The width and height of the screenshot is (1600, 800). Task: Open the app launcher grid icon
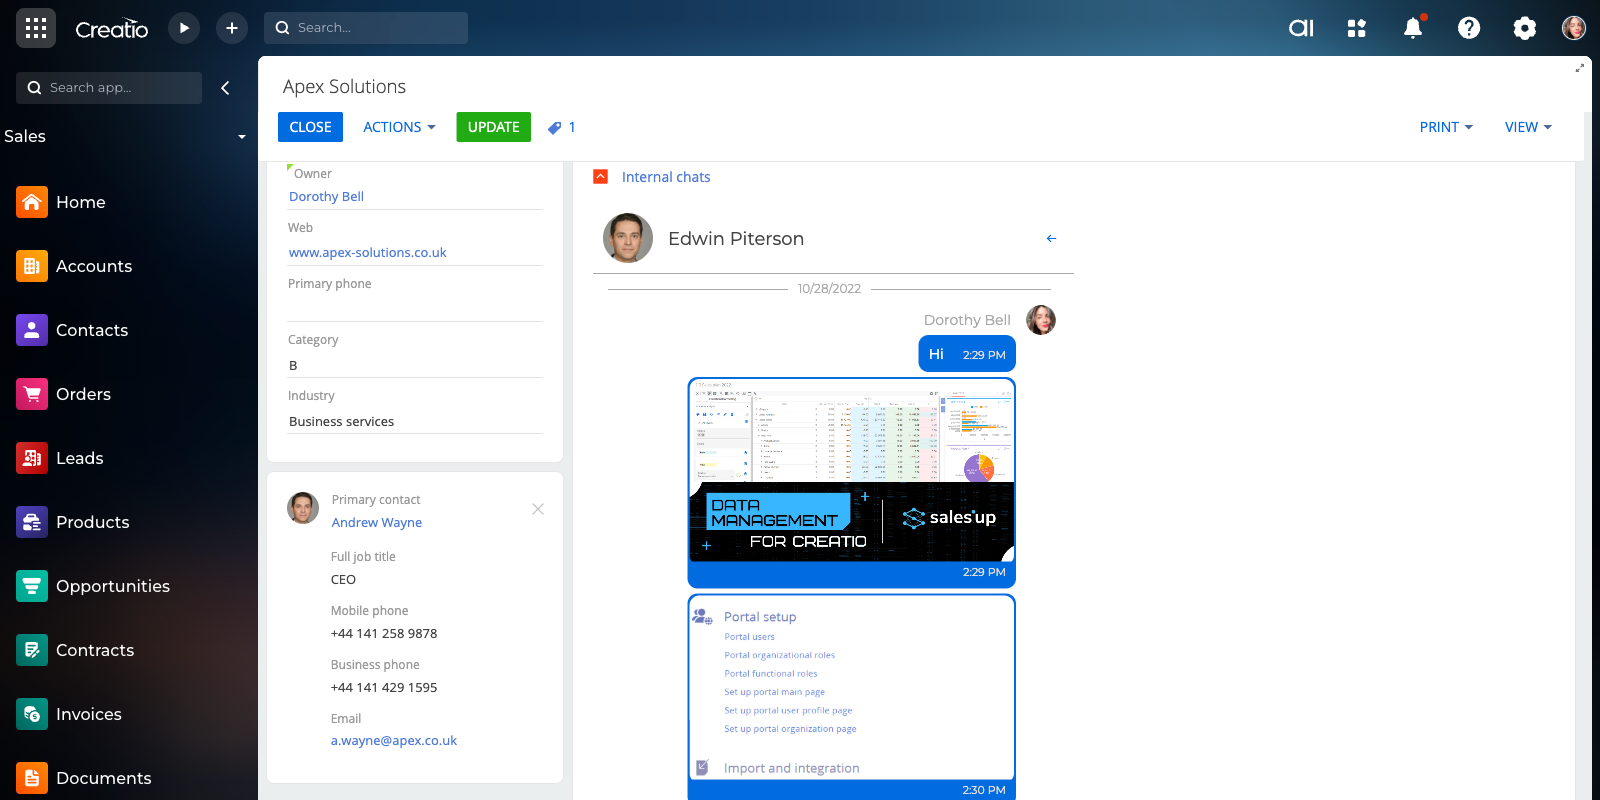(x=36, y=28)
